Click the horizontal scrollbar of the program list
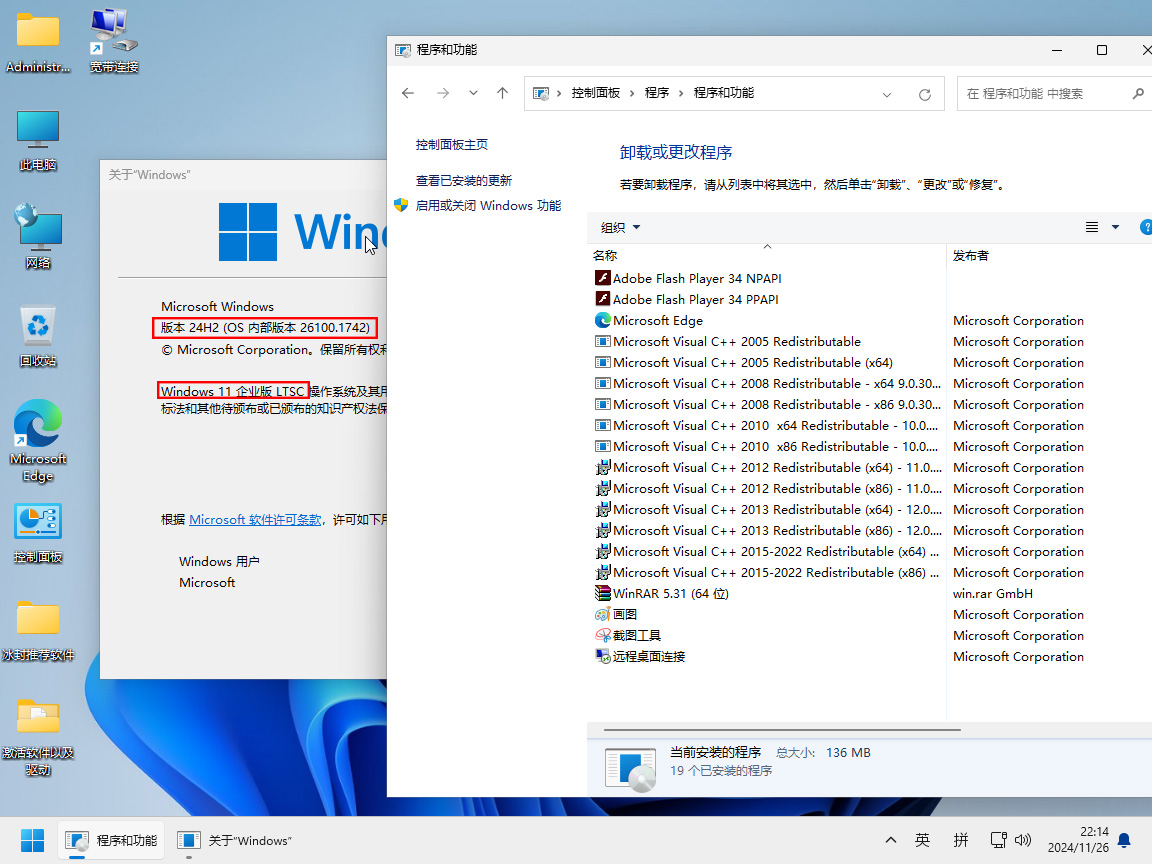 pos(782,730)
